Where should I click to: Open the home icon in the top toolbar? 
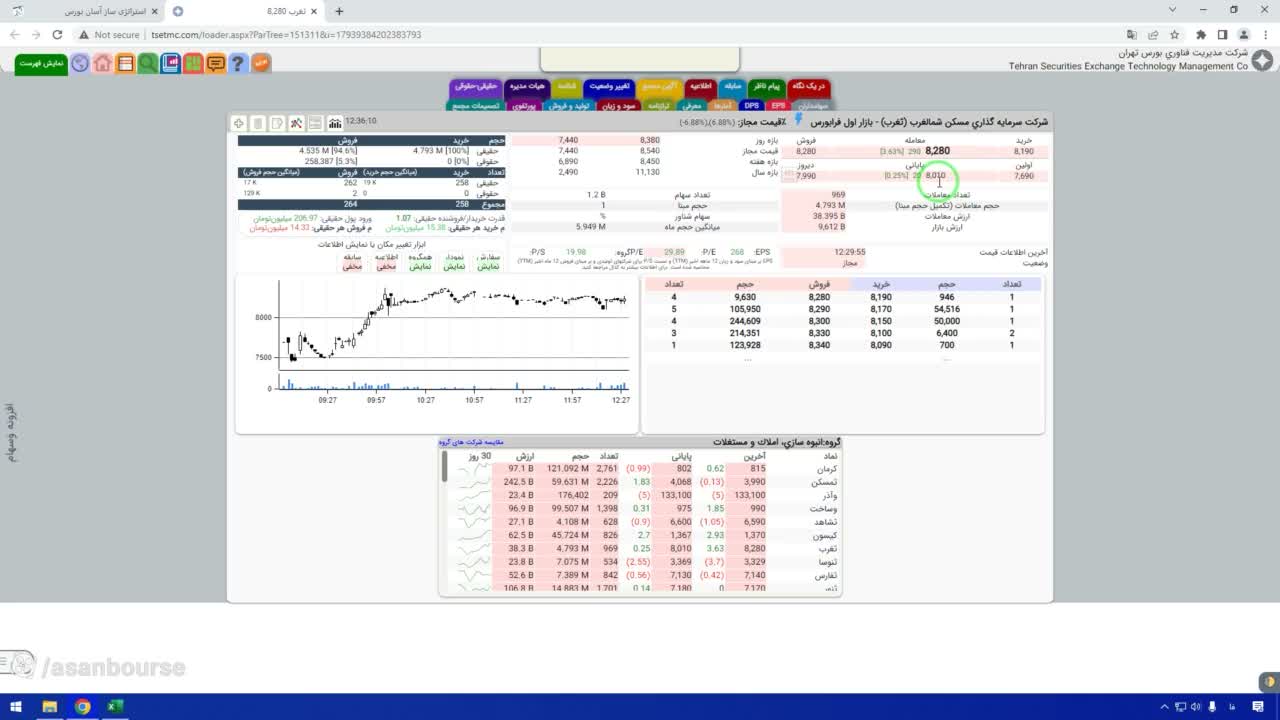click(x=102, y=63)
